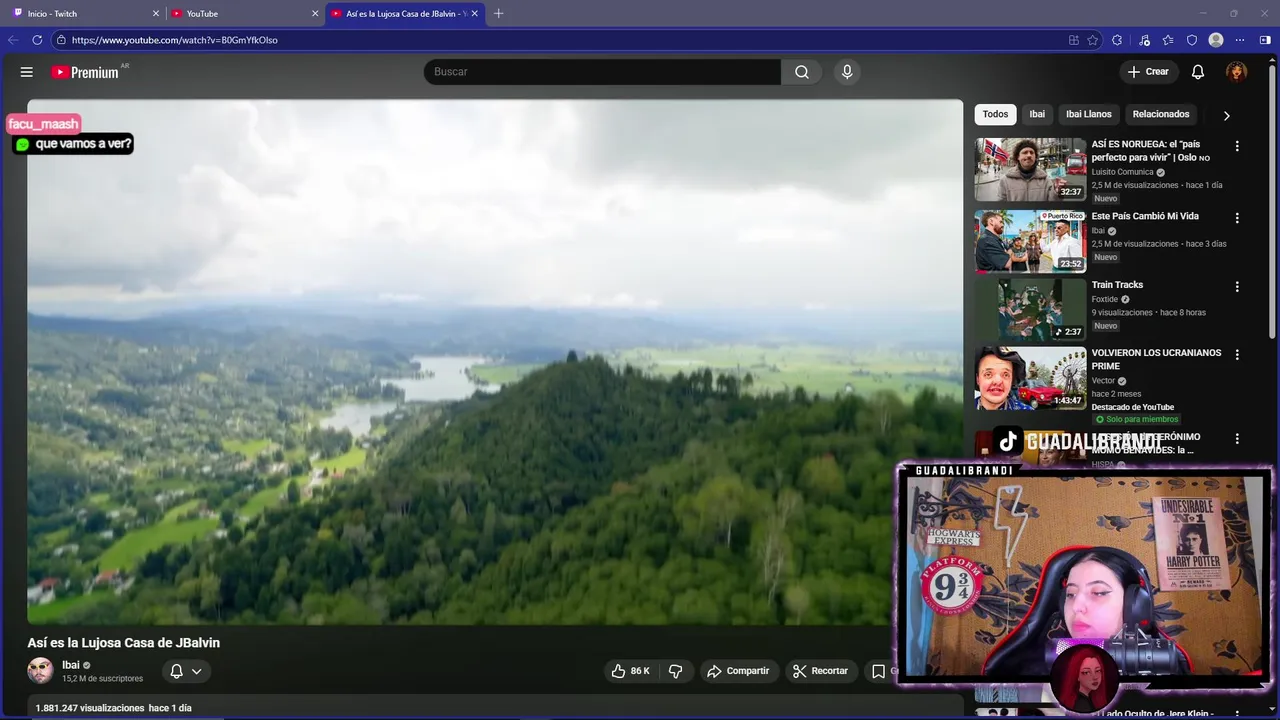
Task: Click the browser address bar URL
Action: (x=174, y=40)
